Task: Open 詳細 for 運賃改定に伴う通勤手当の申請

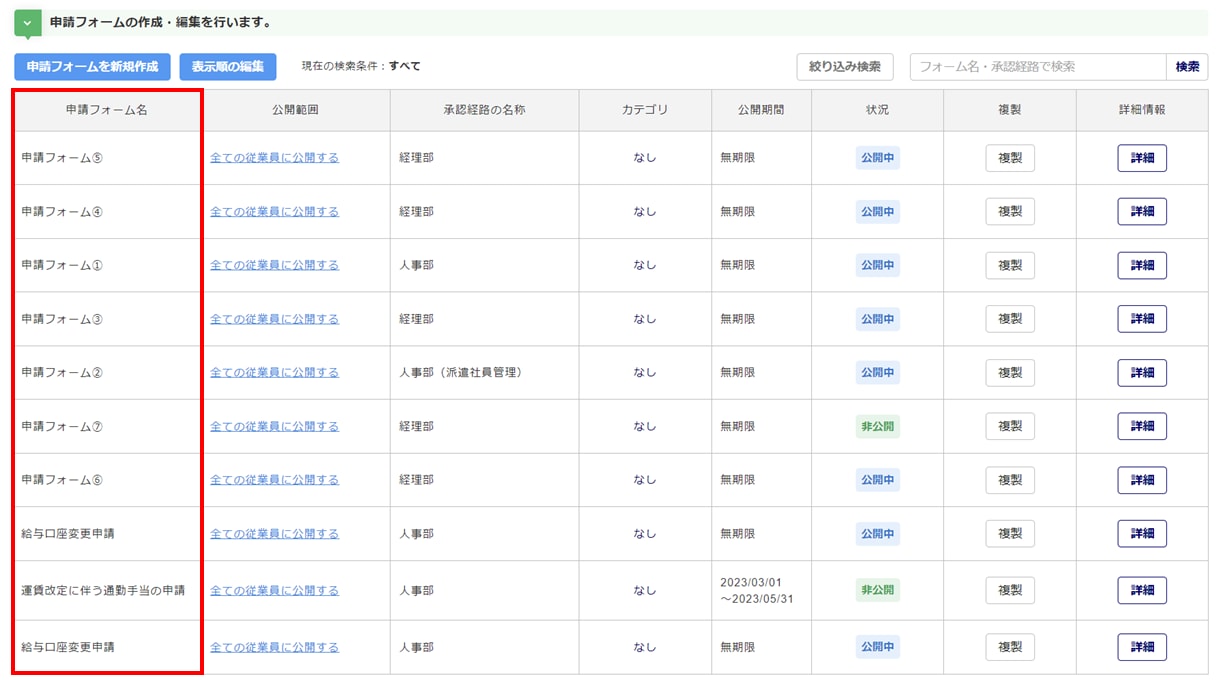Action: pyautogui.click(x=1142, y=591)
